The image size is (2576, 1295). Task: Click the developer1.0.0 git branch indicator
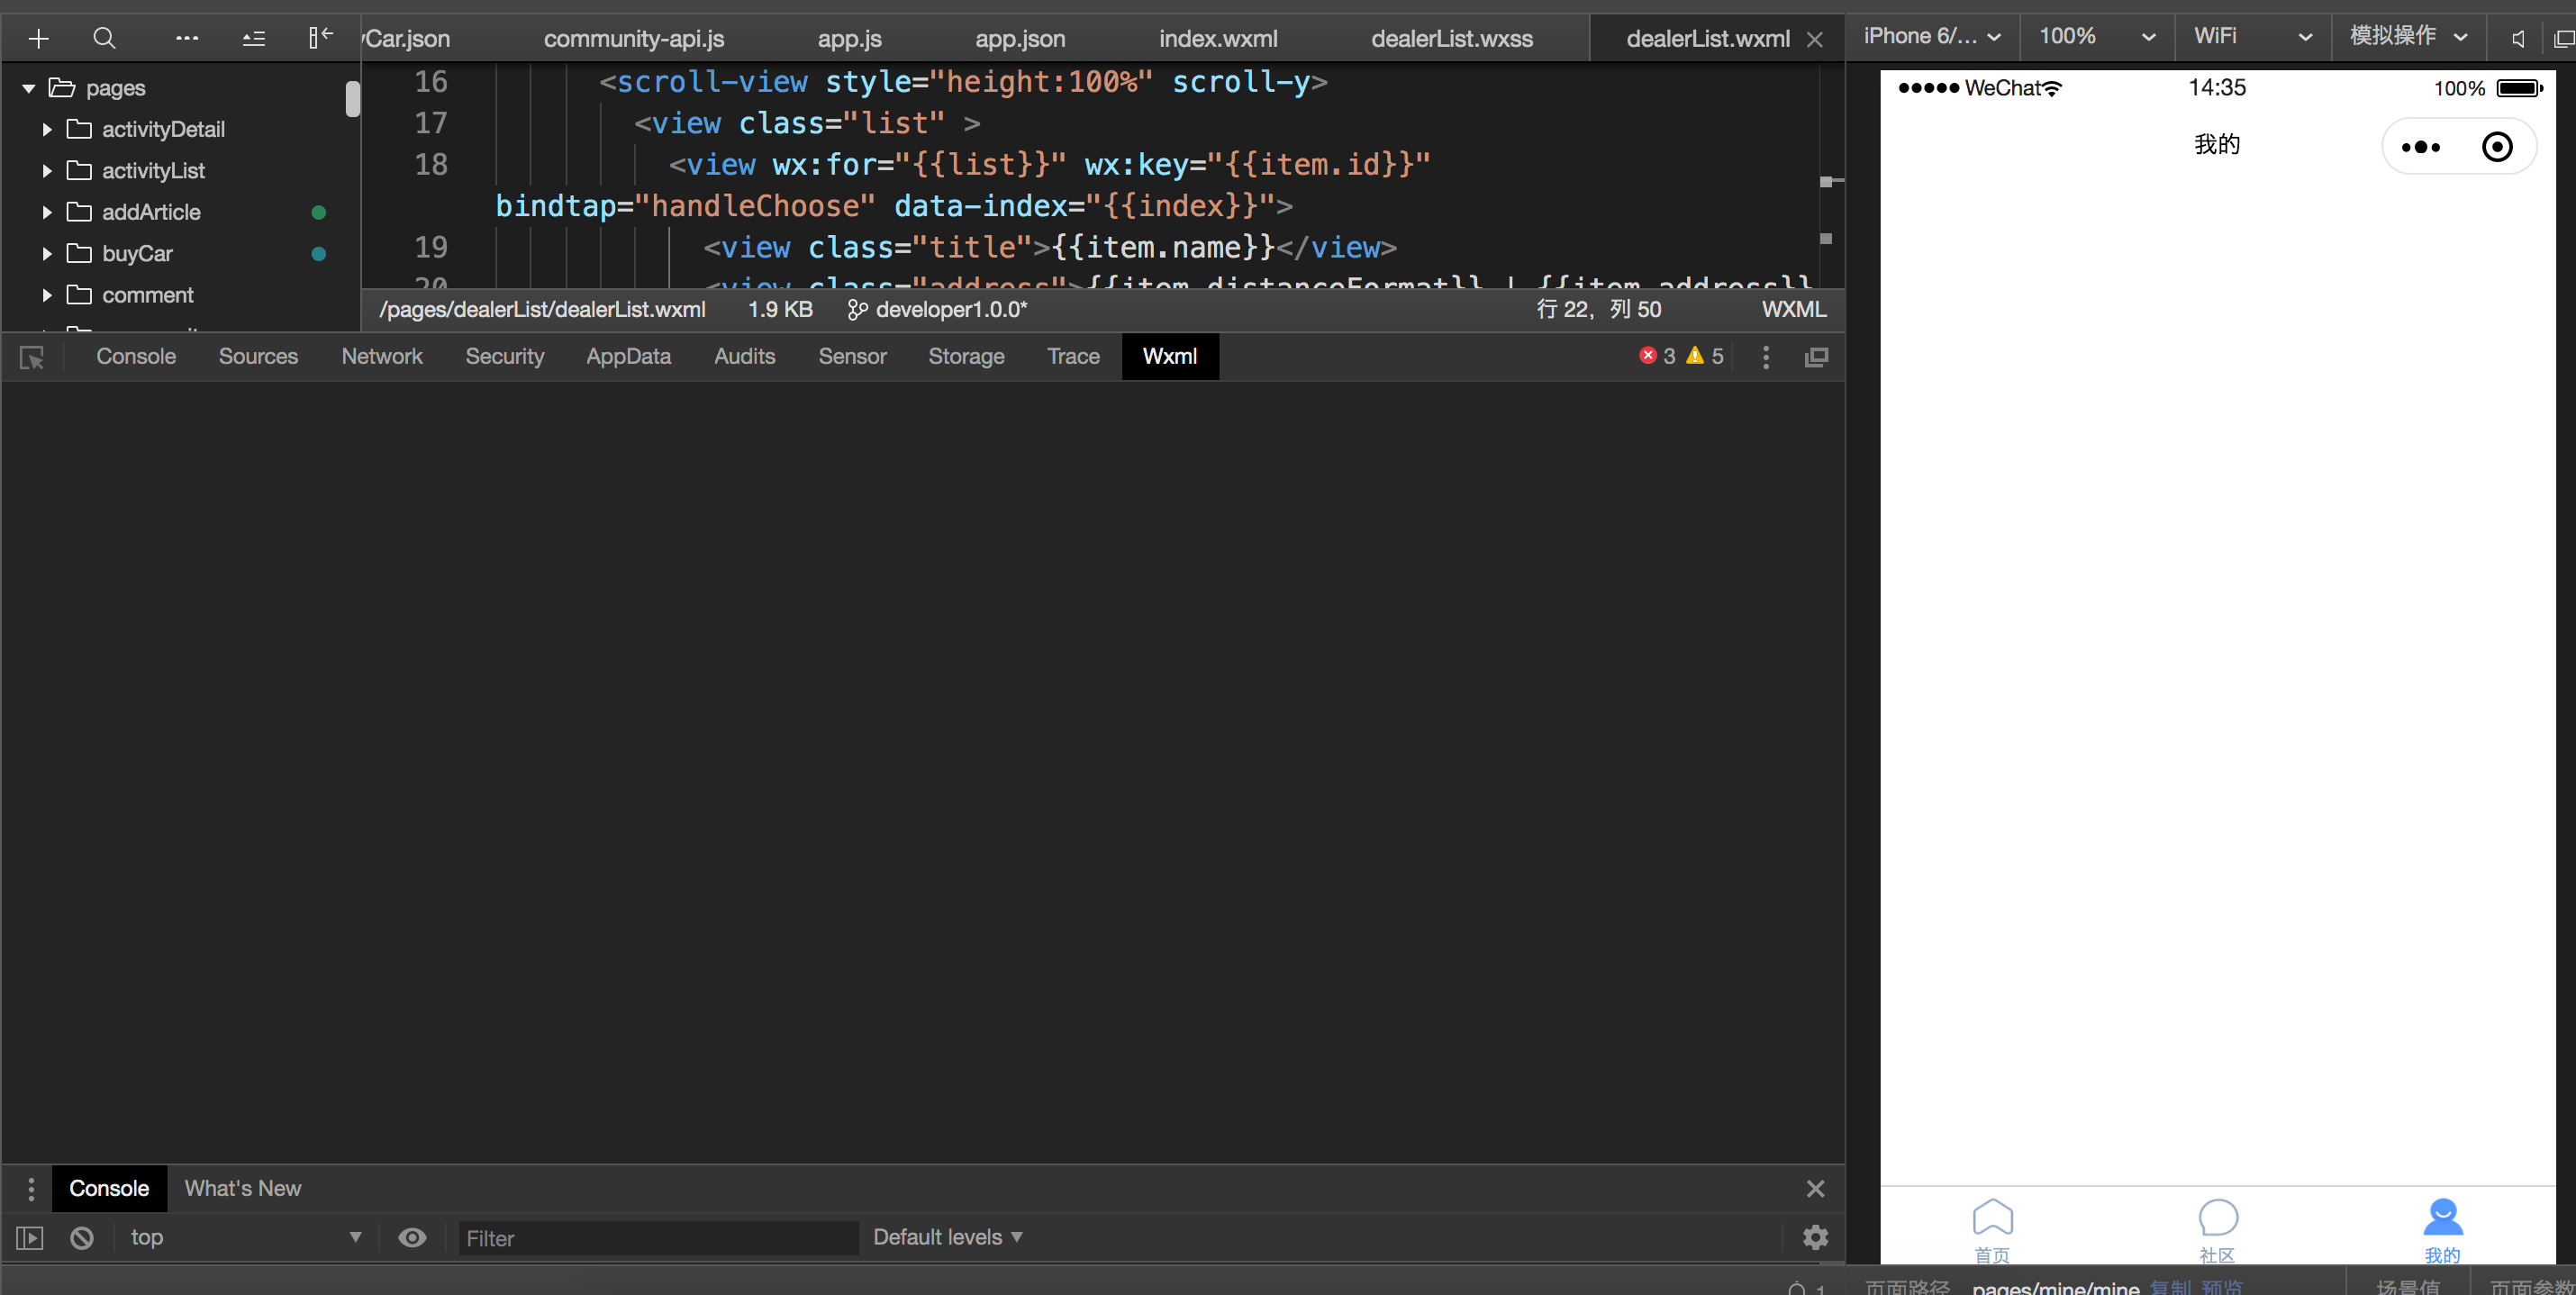(937, 309)
